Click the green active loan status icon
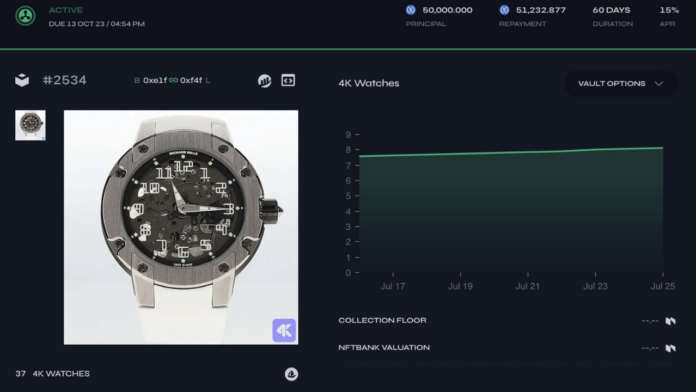This screenshot has width=696, height=392. point(25,16)
